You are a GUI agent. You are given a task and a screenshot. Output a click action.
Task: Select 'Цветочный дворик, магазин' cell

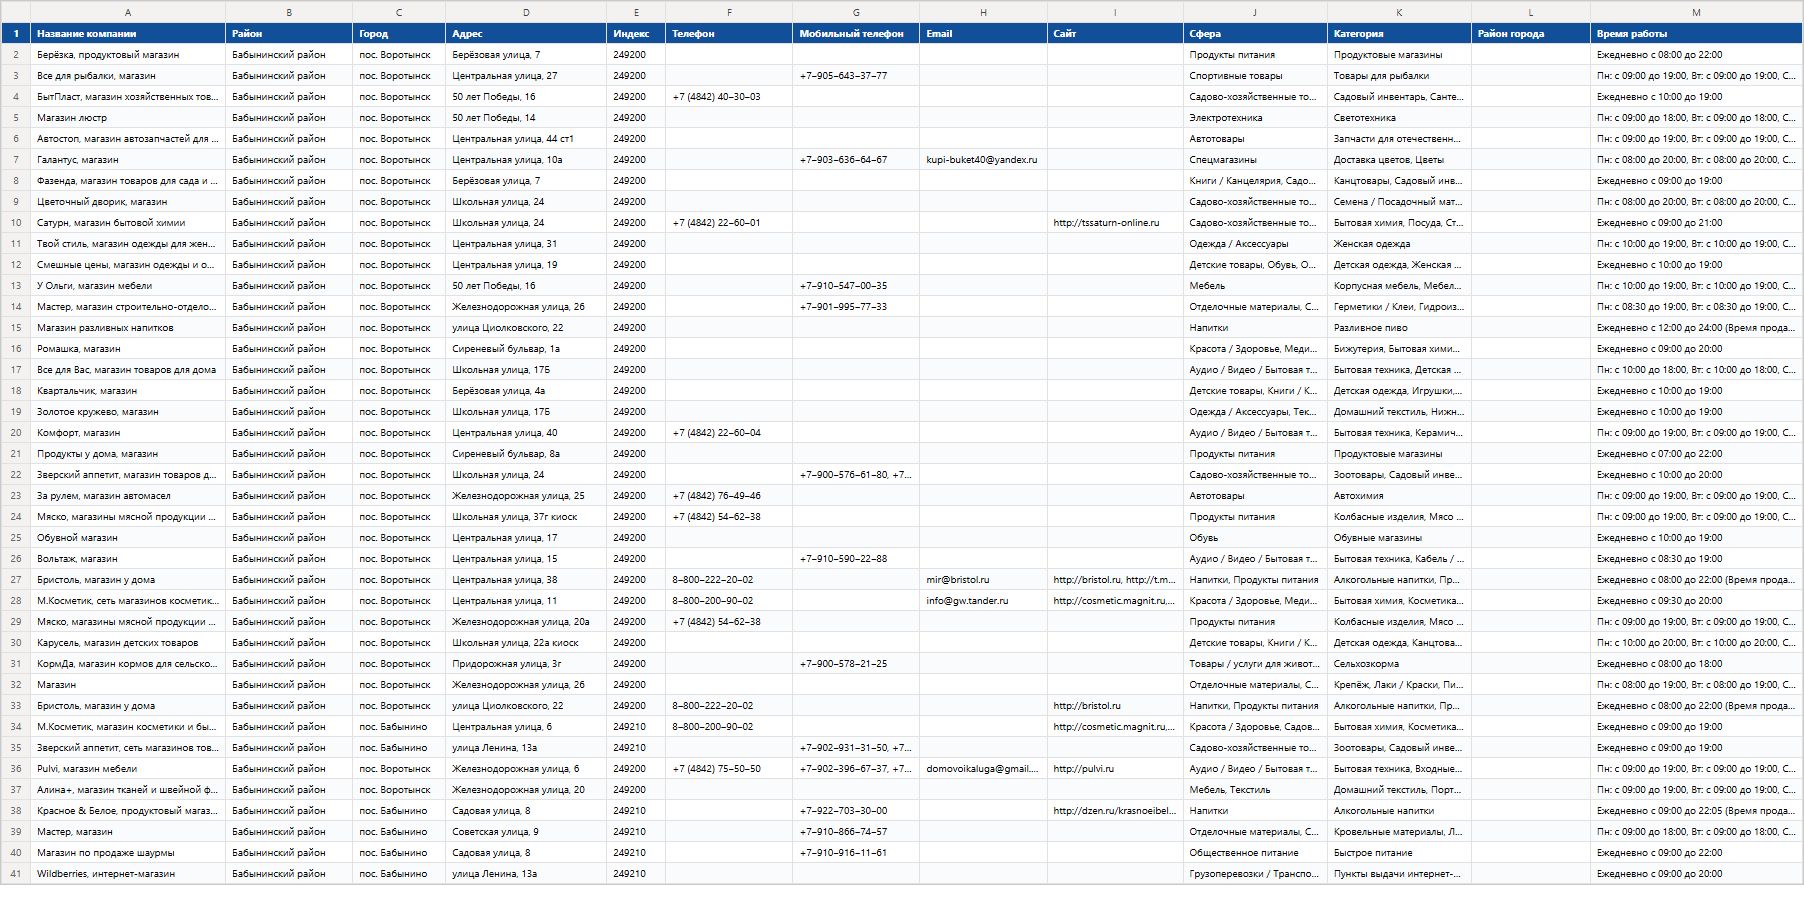click(128, 202)
